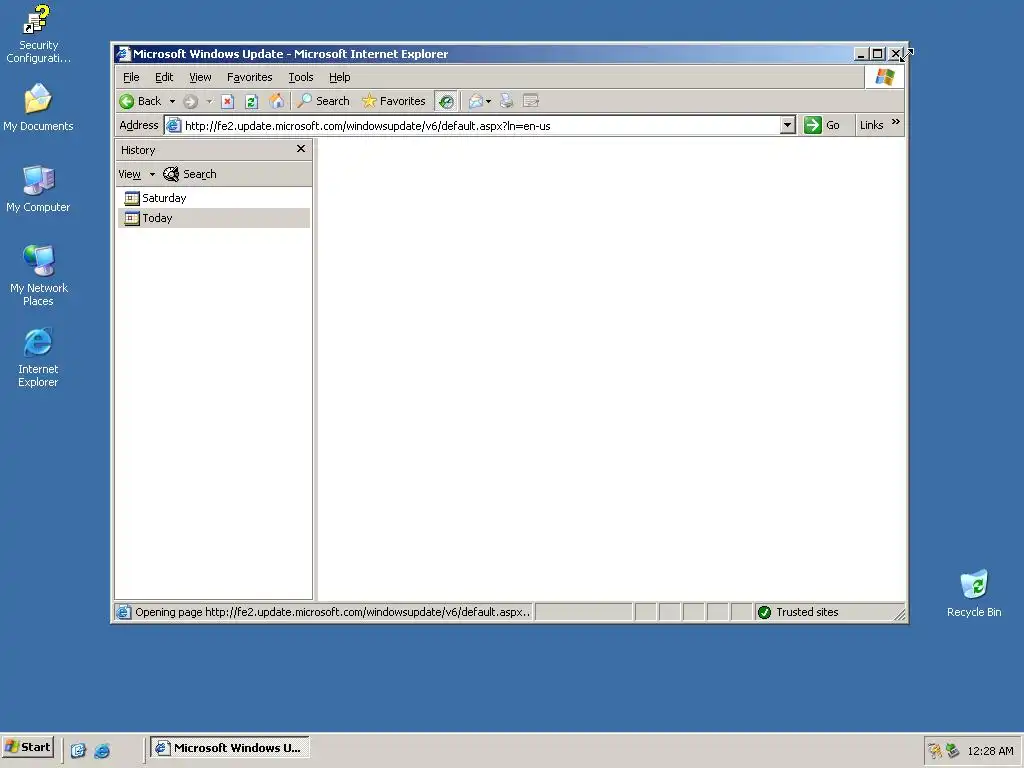The height and width of the screenshot is (768, 1024).
Task: Click the 12:28 AM taskbar clock
Action: click(x=990, y=751)
